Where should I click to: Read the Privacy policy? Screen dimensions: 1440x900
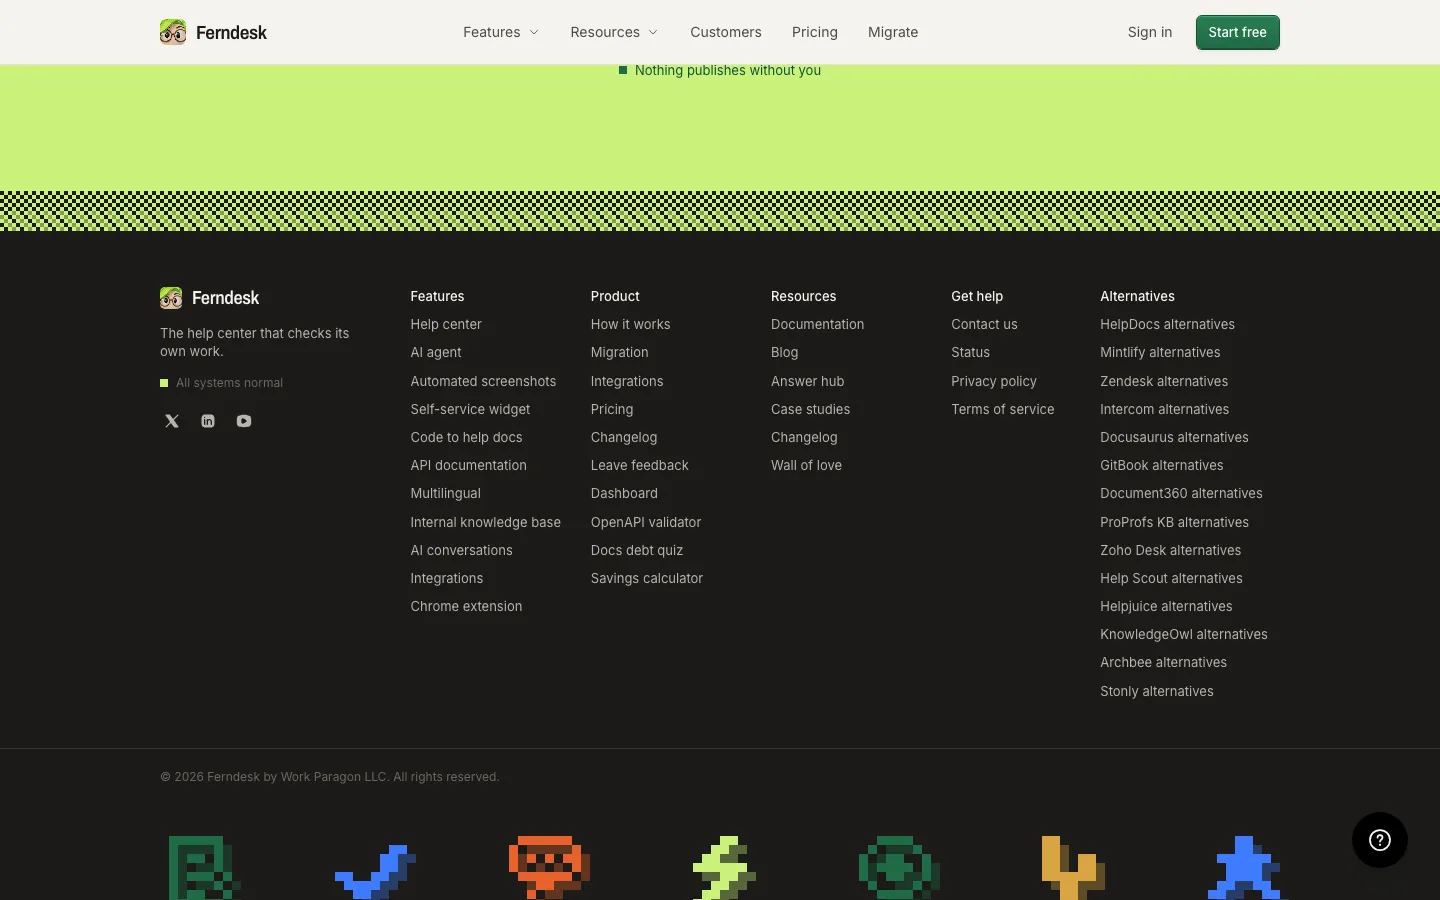(x=994, y=381)
